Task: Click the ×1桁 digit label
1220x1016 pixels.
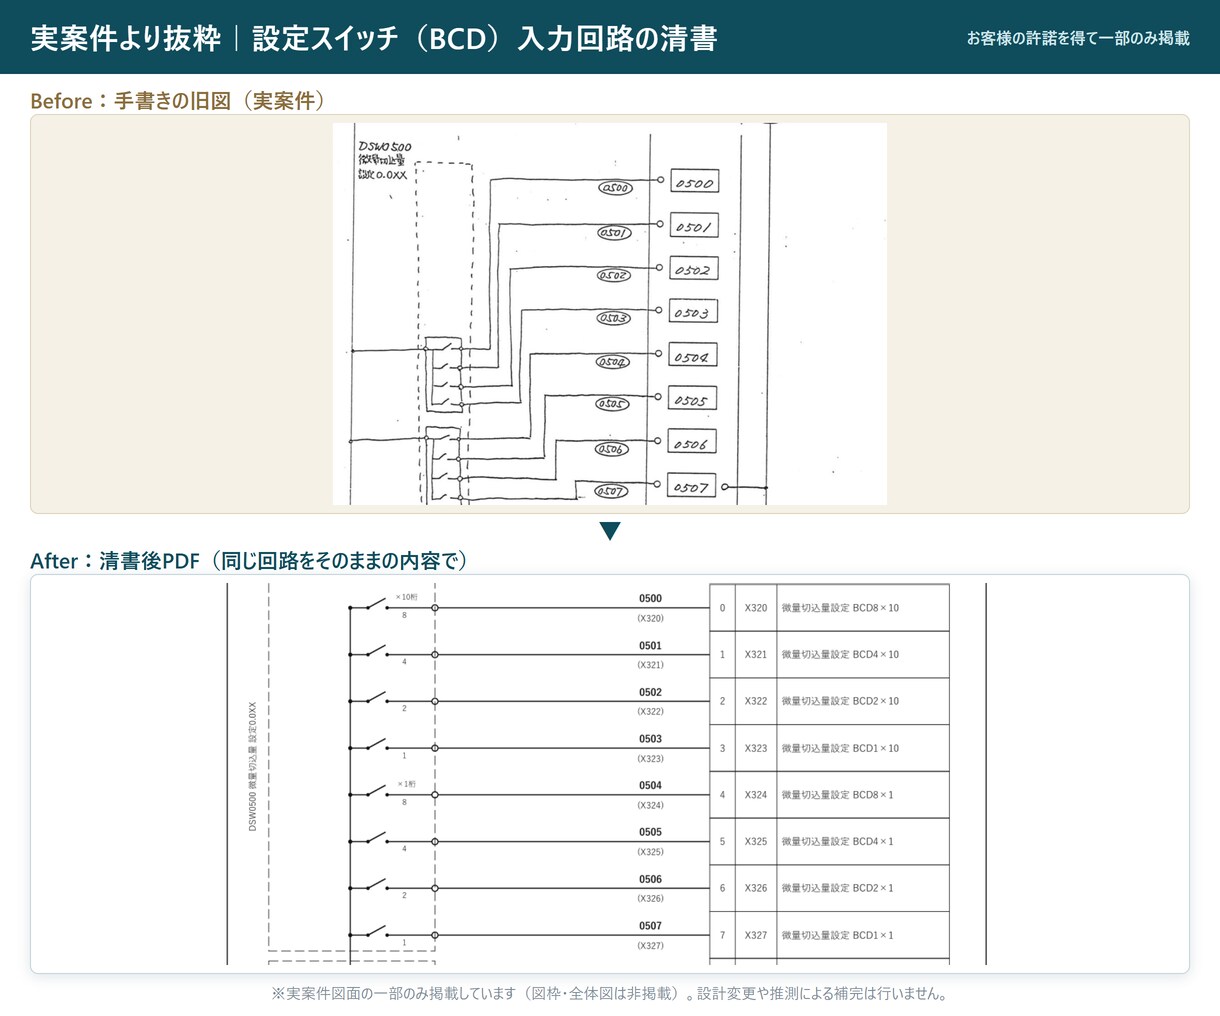Action: click(x=405, y=784)
